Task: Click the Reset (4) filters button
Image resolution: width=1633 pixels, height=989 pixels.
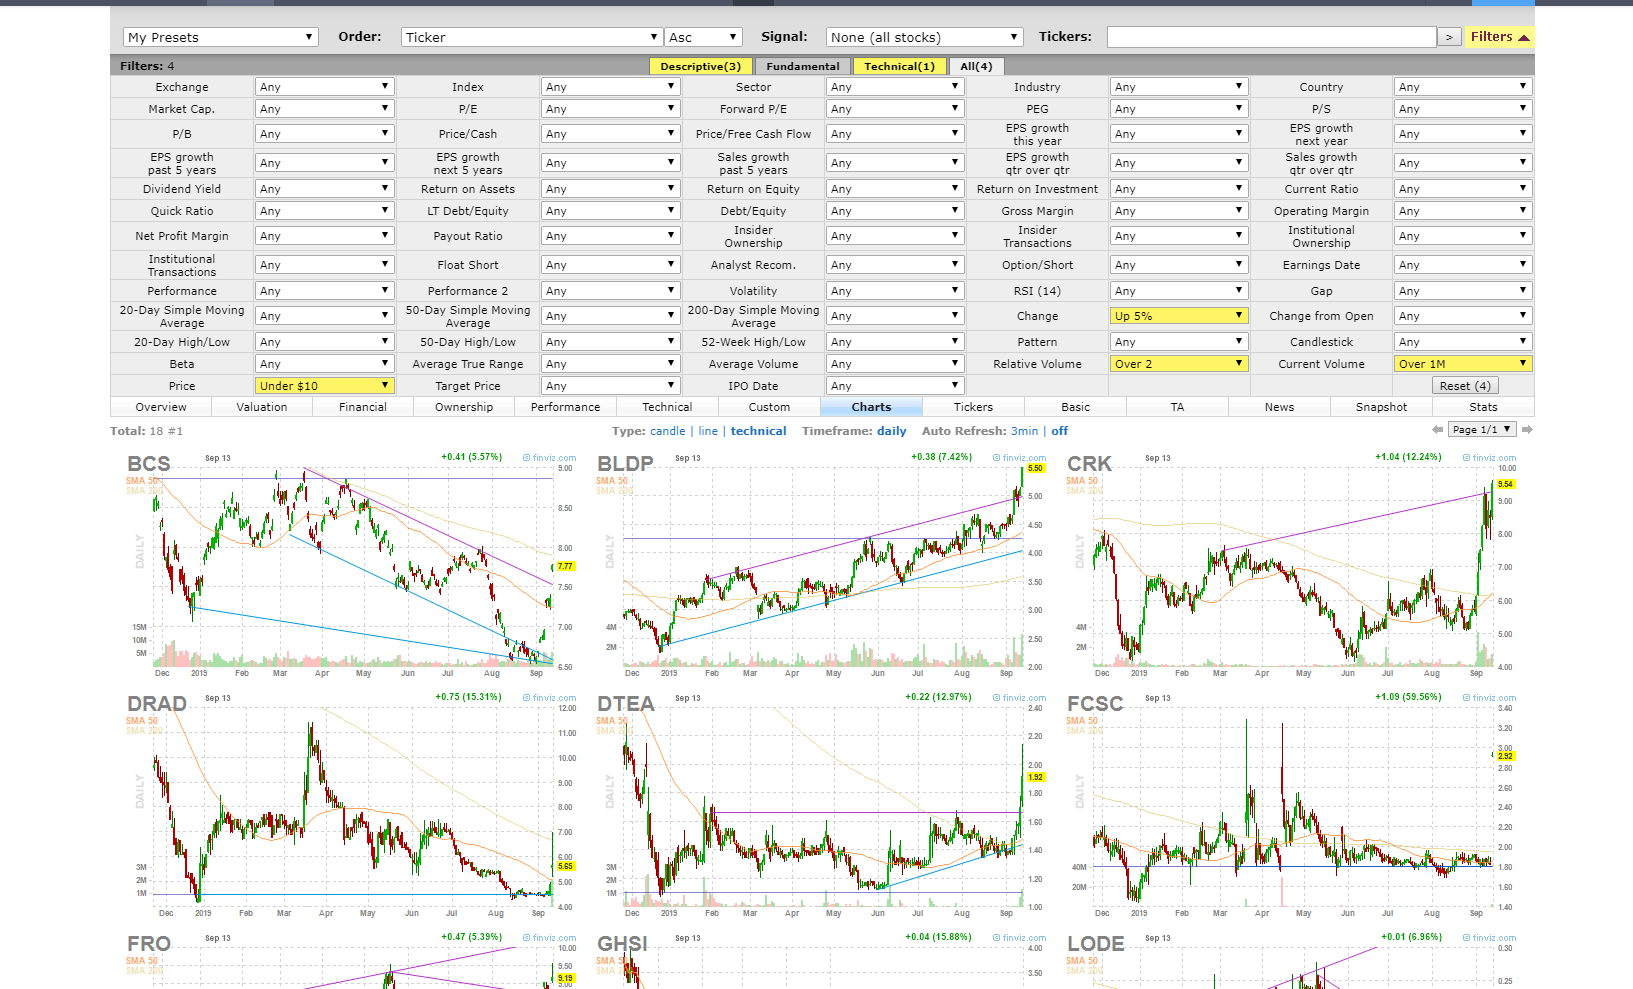Action: click(1465, 386)
